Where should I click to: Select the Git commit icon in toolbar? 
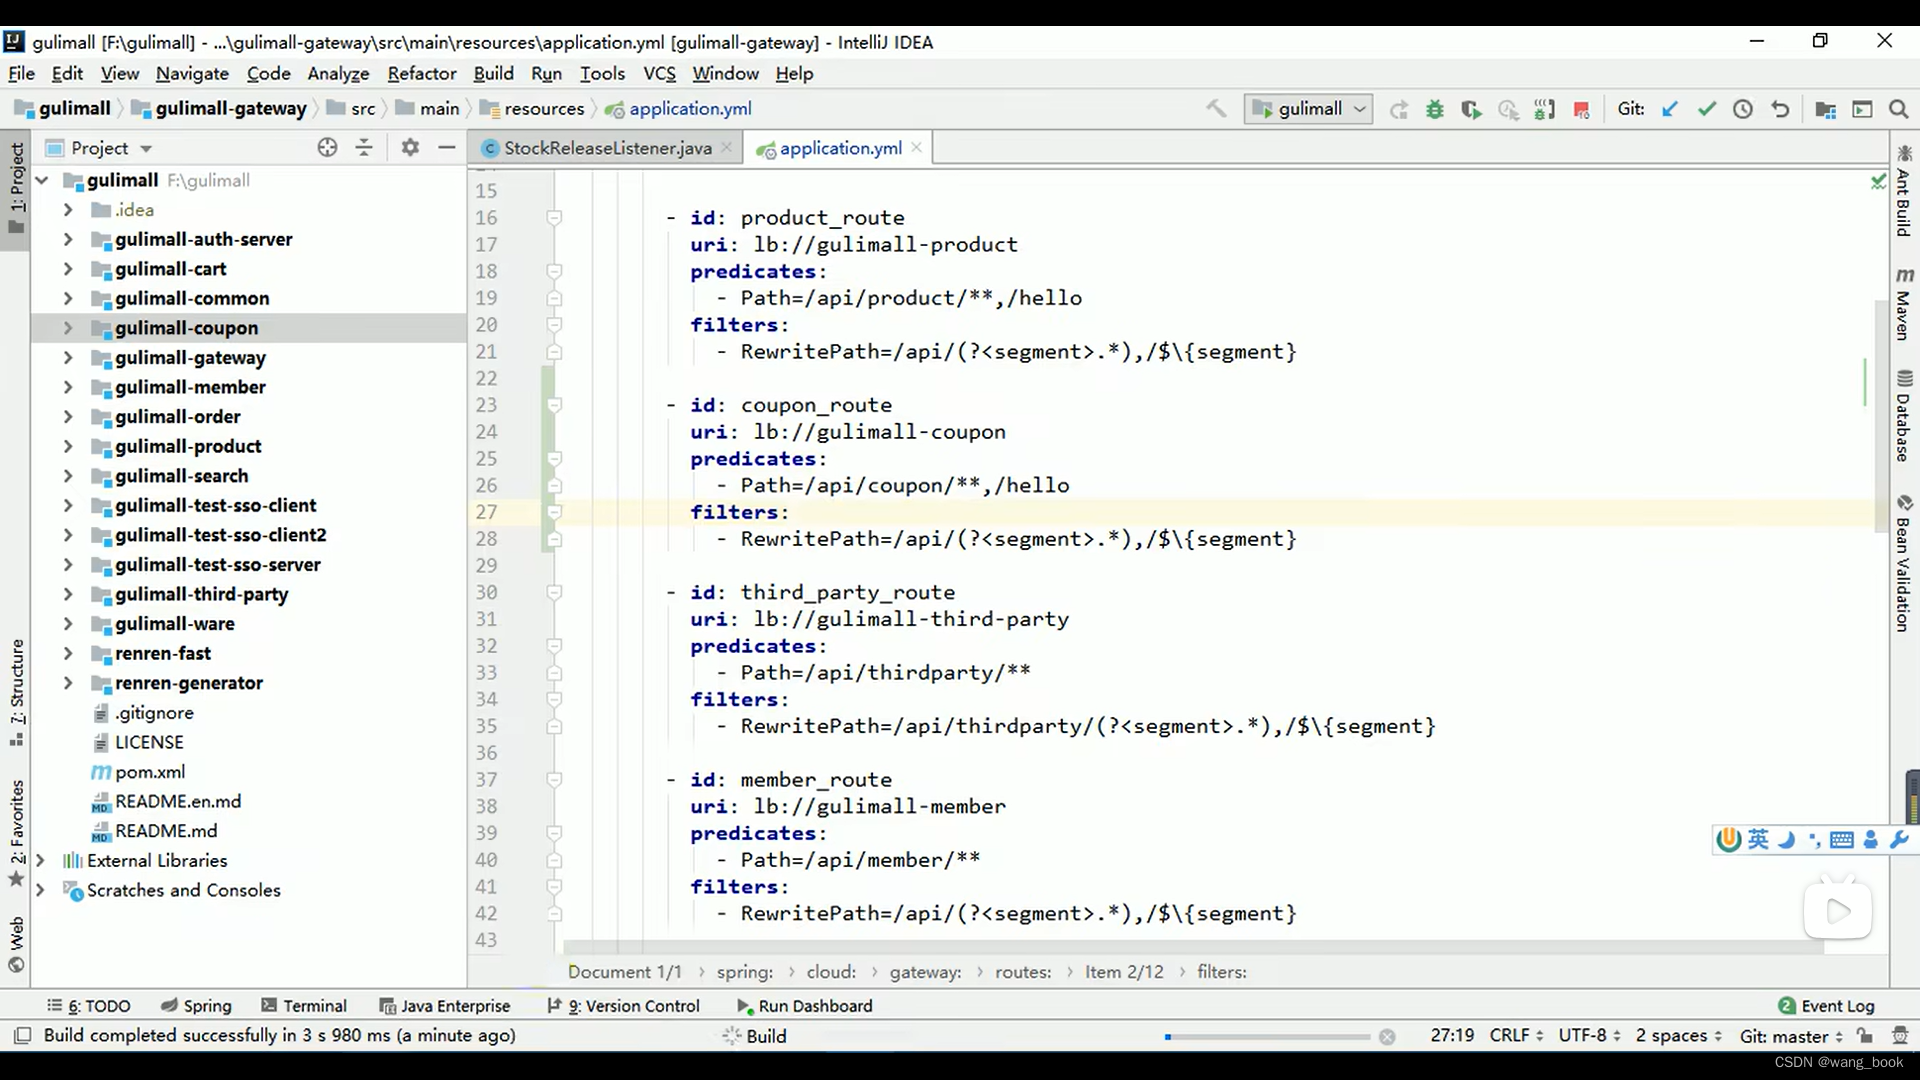pyautogui.click(x=1706, y=109)
